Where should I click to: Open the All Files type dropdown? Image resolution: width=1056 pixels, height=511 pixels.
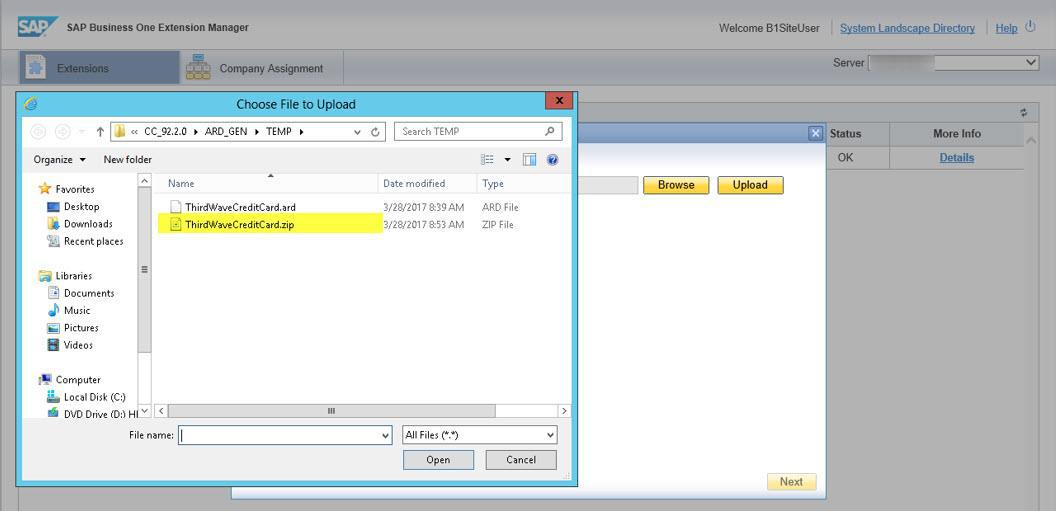click(x=480, y=436)
